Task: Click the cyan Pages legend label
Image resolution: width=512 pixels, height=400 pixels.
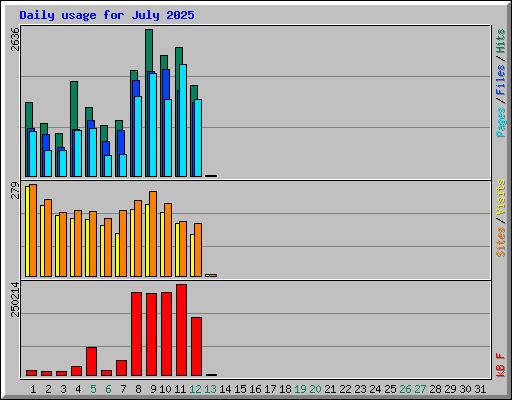Action: coord(501,122)
